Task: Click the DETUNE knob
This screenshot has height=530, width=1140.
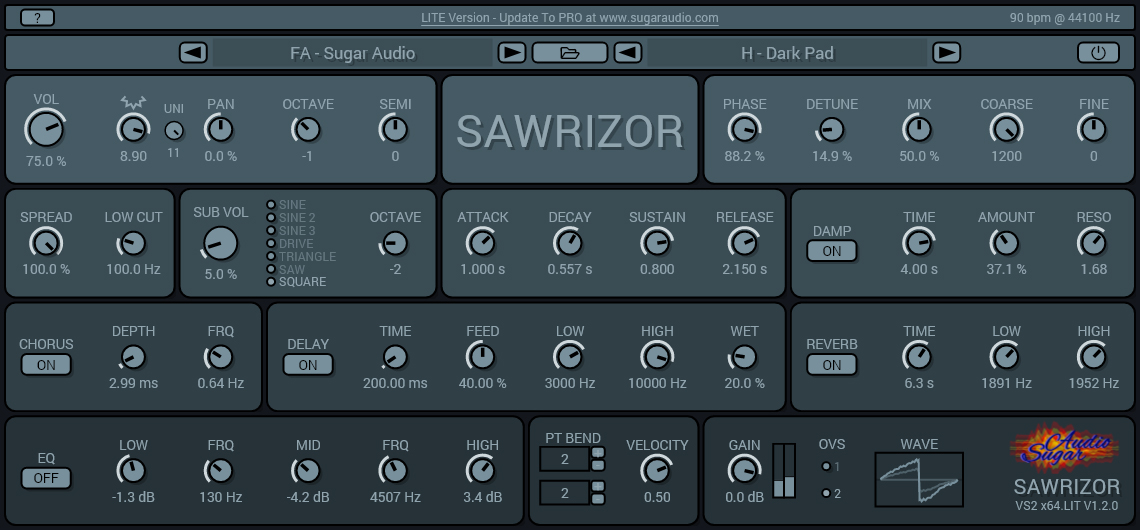Action: [x=831, y=129]
